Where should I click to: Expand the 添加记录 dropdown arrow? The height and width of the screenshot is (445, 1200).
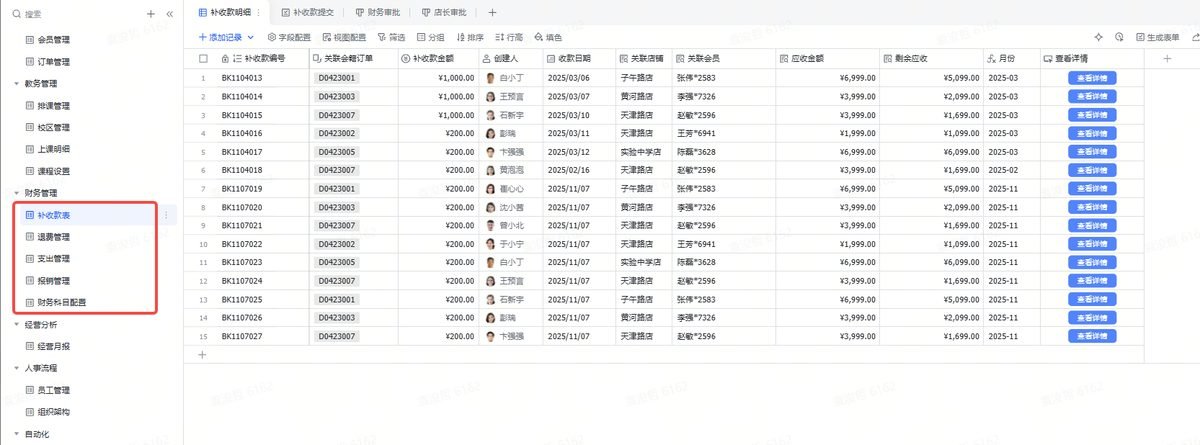[x=250, y=37]
